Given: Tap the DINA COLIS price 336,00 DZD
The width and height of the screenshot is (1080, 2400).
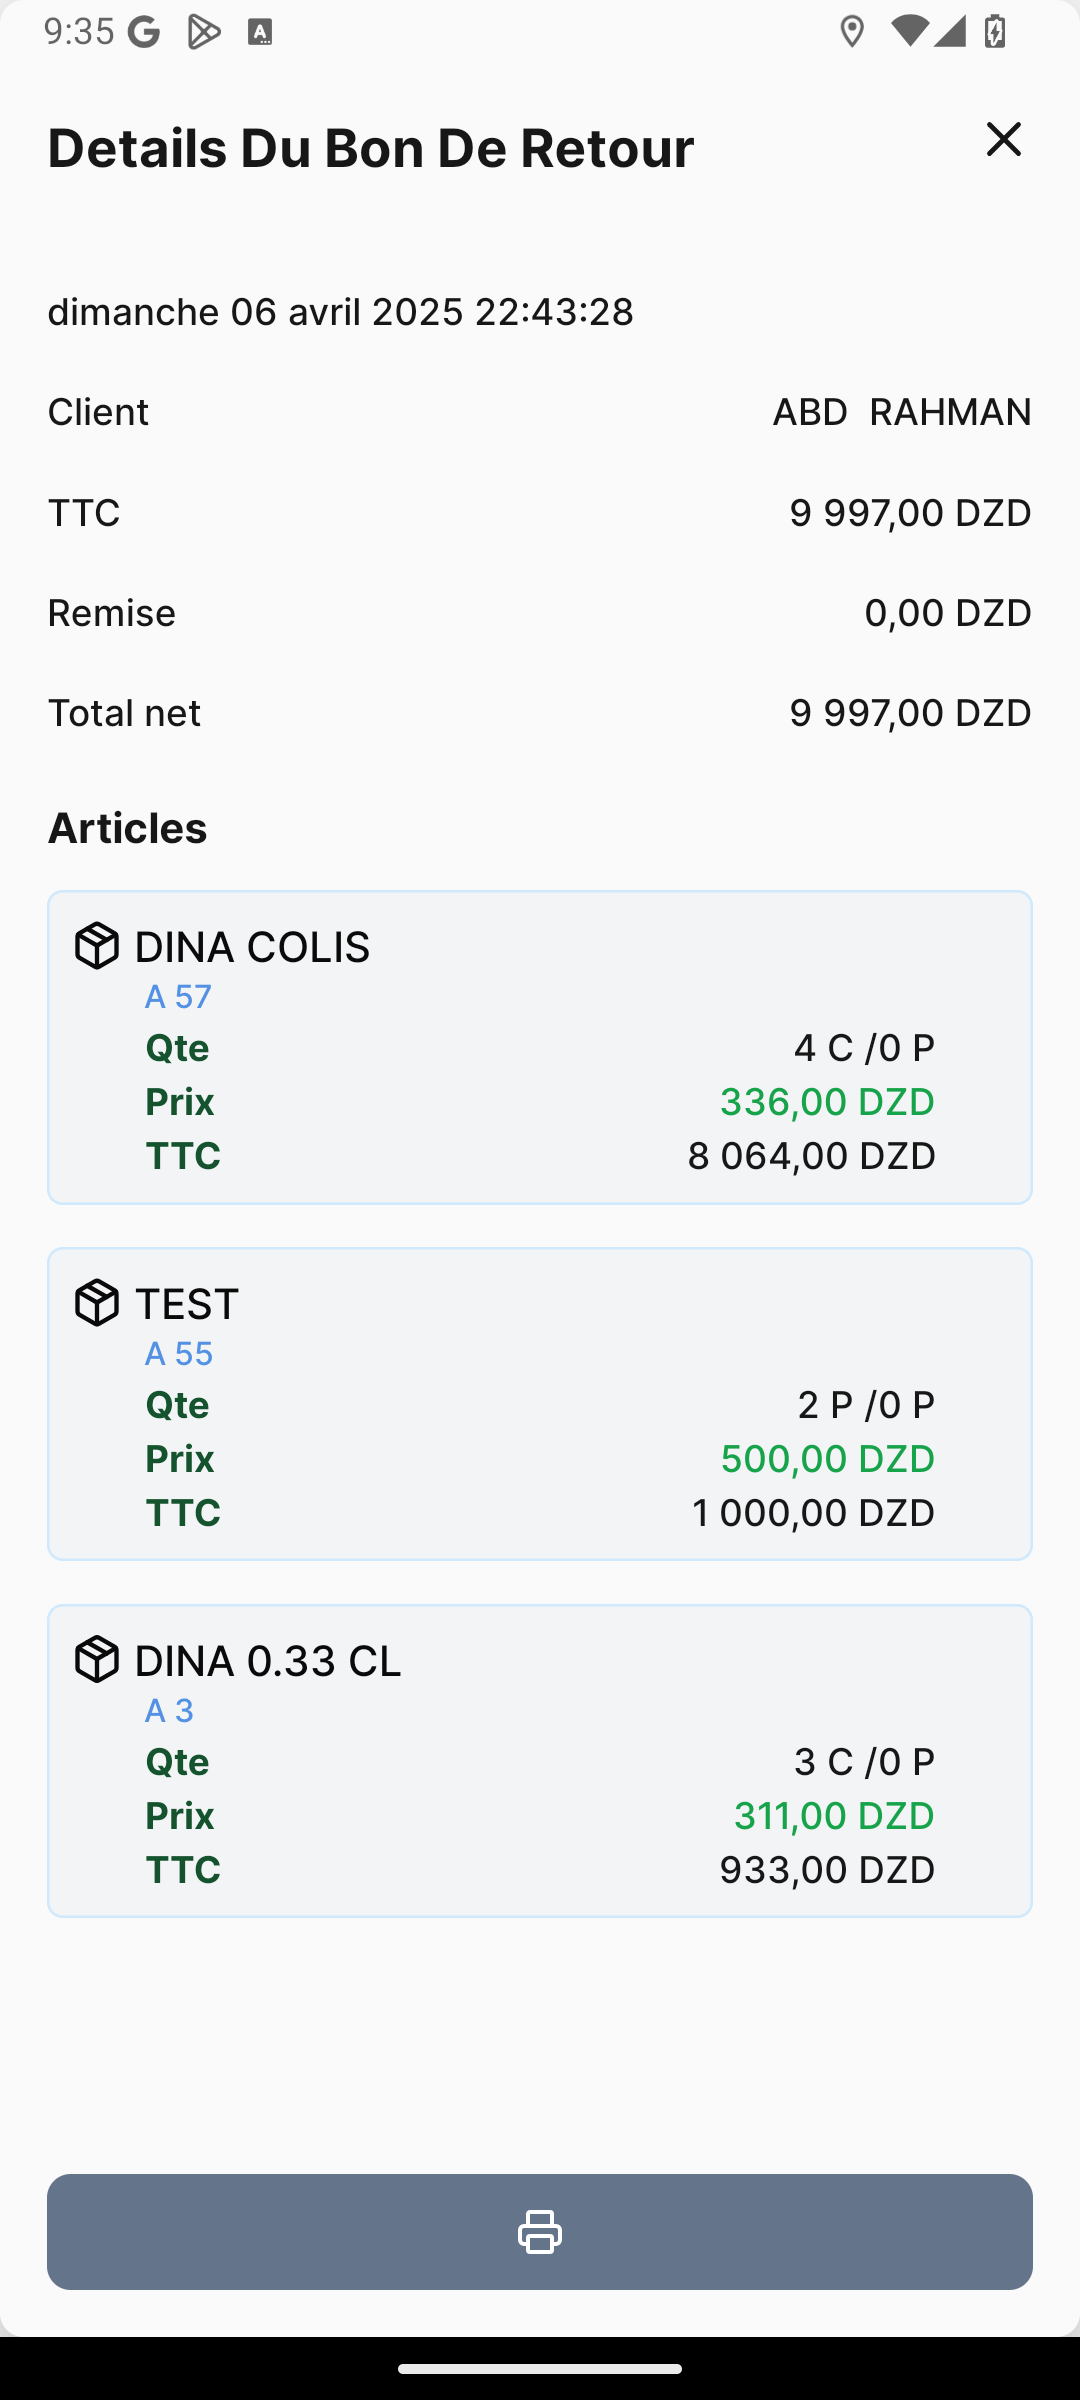Looking at the screenshot, I should pyautogui.click(x=827, y=1102).
